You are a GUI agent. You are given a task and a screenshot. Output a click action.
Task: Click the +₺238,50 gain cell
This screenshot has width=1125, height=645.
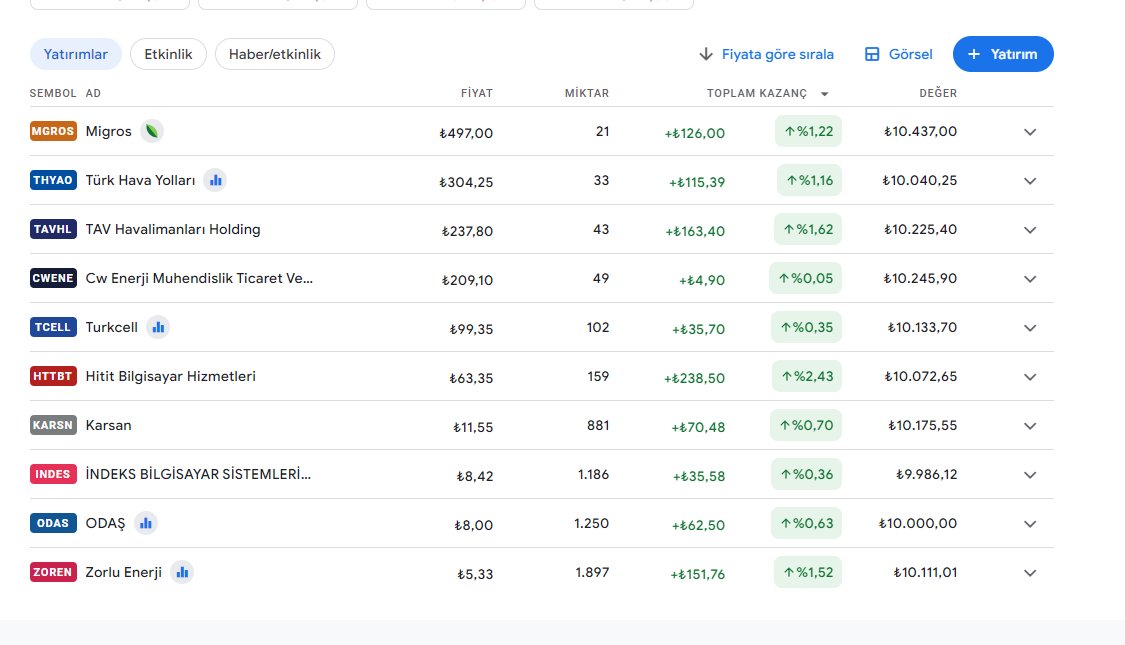[695, 378]
